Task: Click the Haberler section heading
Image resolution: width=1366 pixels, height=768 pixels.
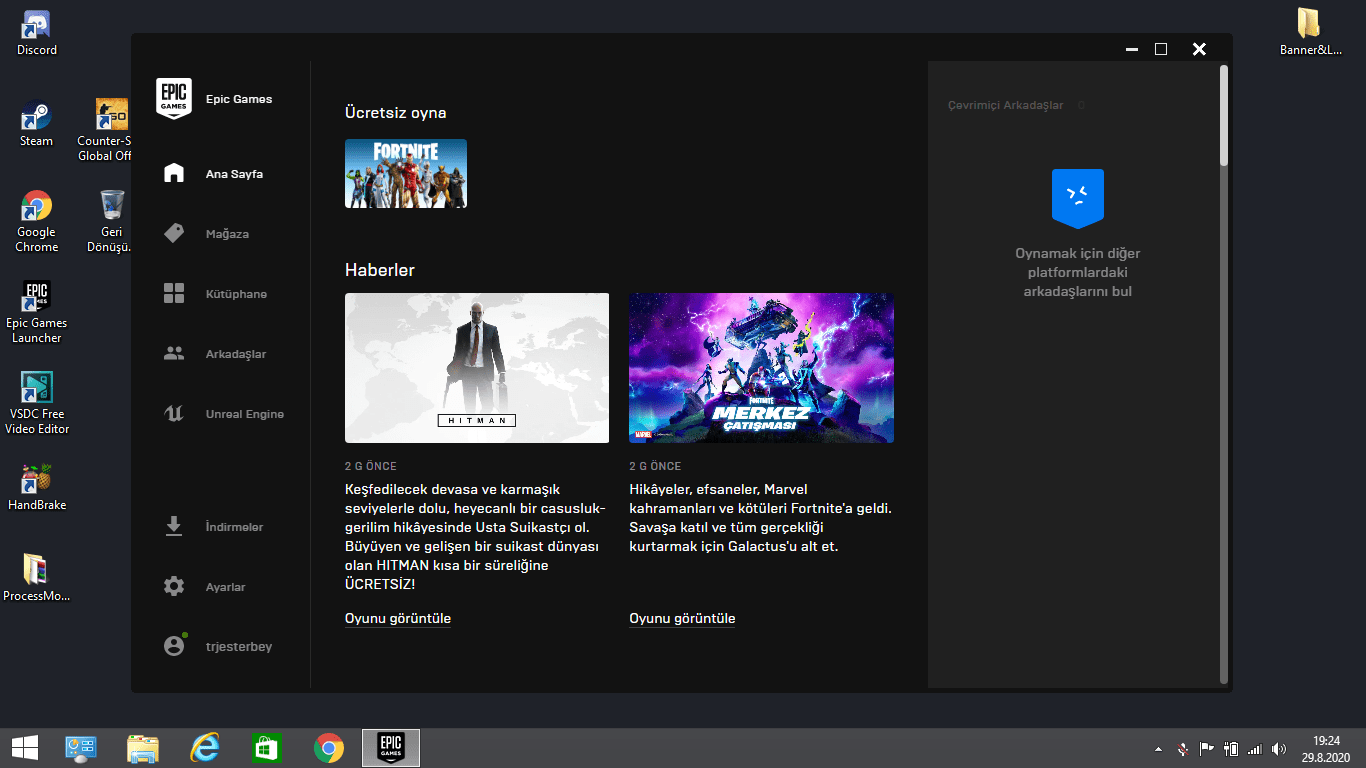Action: 380,270
